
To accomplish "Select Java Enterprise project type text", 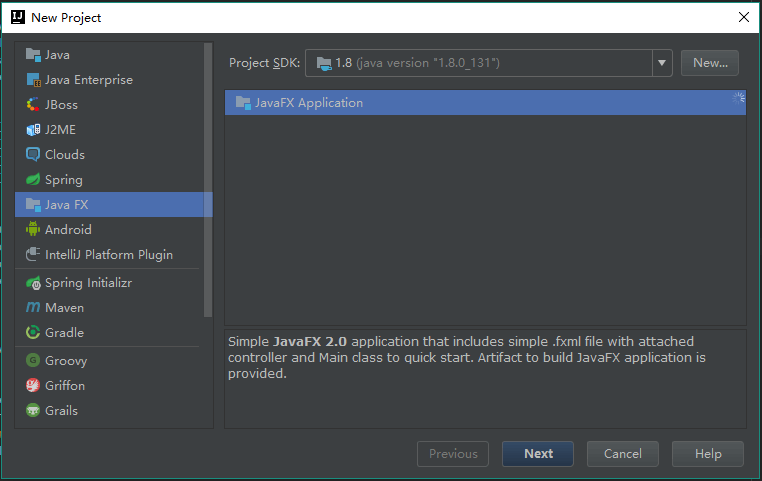I will click(89, 80).
